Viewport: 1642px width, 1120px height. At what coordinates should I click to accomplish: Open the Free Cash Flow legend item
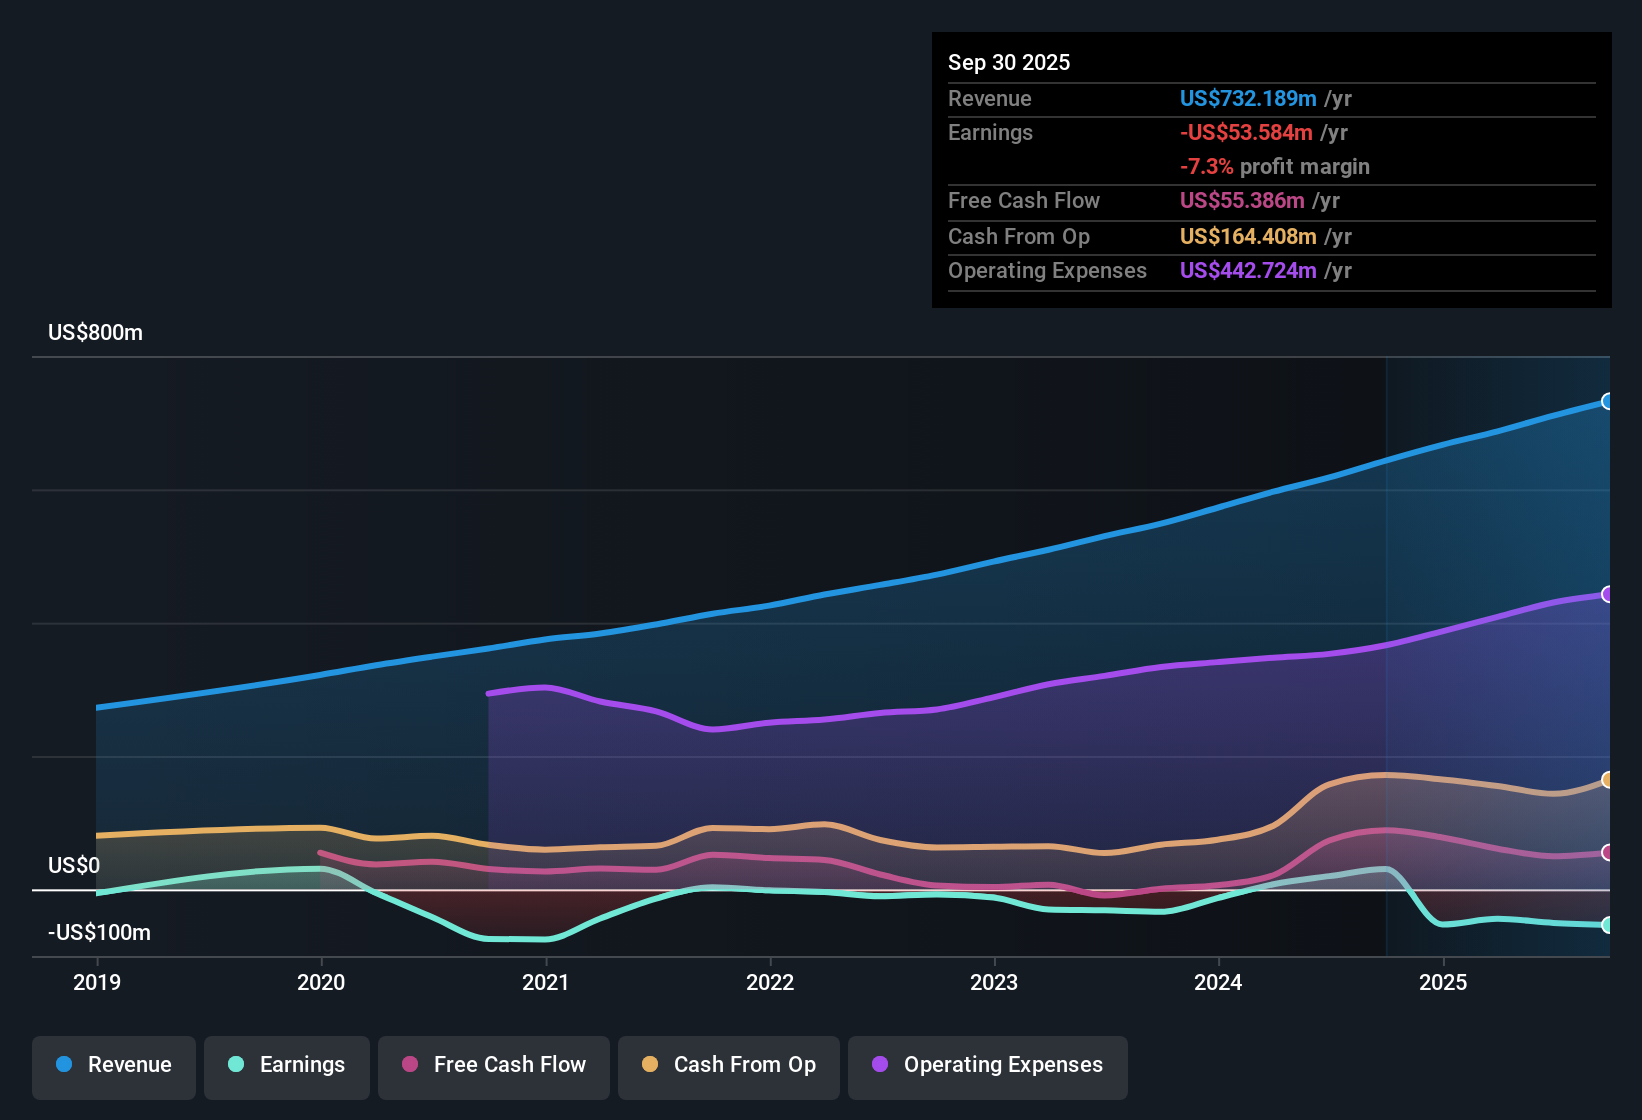tap(493, 1065)
